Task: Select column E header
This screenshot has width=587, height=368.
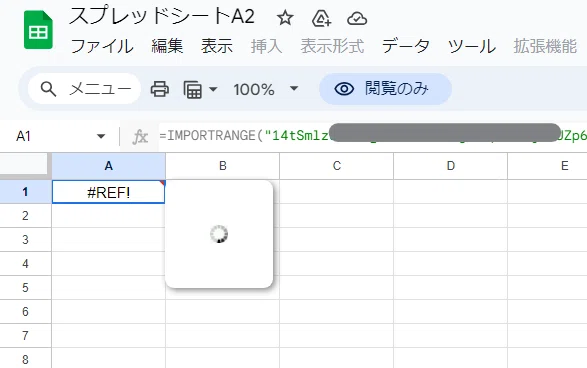Action: (548, 166)
